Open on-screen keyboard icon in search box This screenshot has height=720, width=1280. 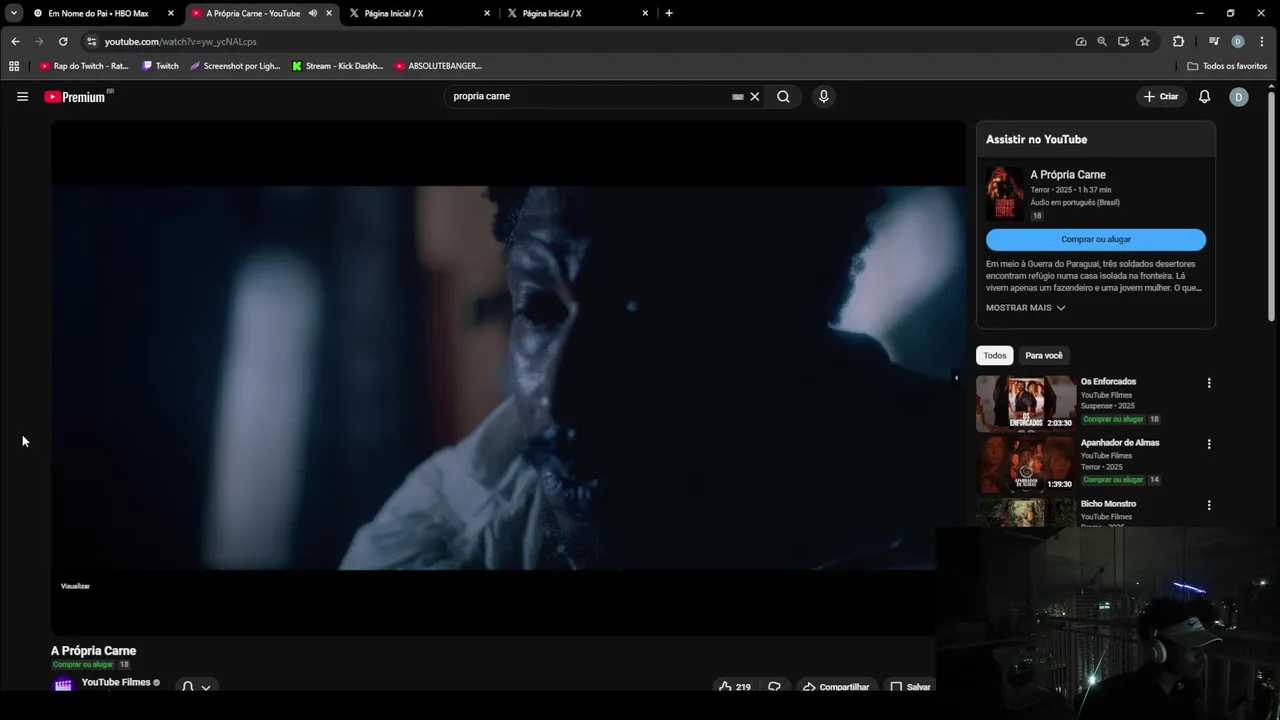click(x=738, y=97)
